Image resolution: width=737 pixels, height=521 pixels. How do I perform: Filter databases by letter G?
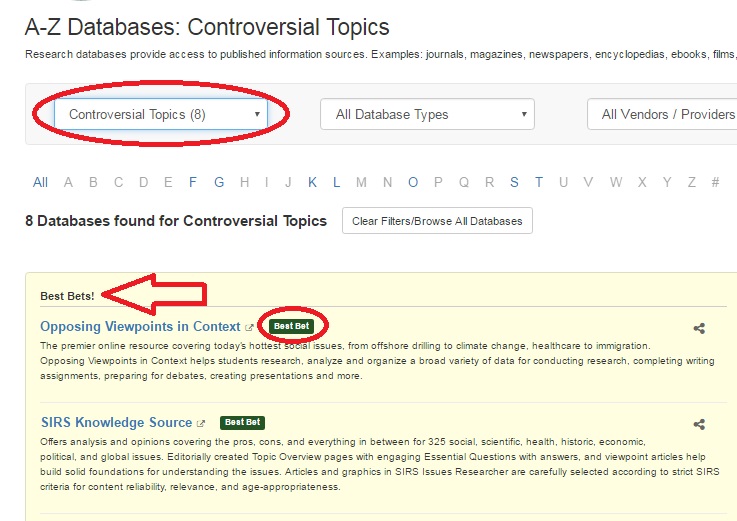coord(219,182)
